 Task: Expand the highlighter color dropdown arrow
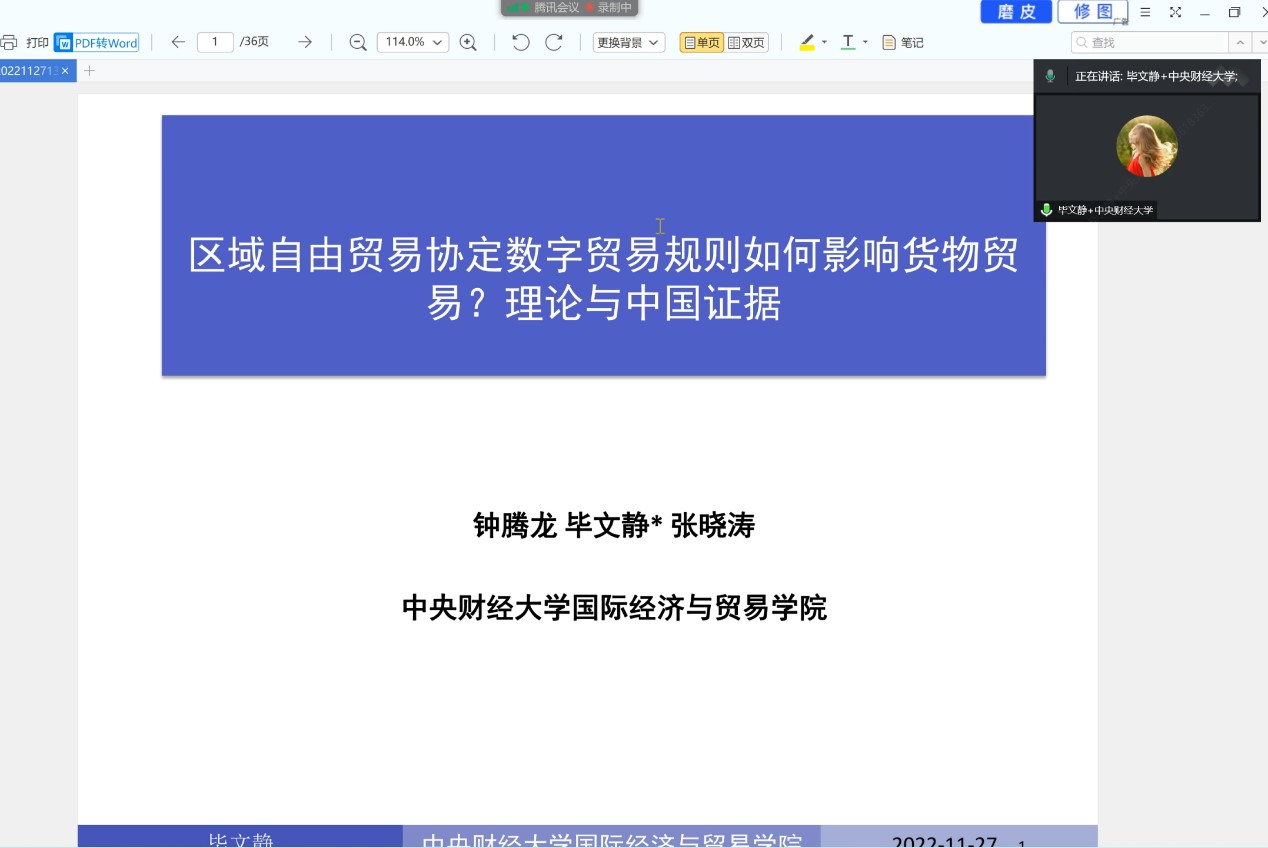(x=825, y=42)
